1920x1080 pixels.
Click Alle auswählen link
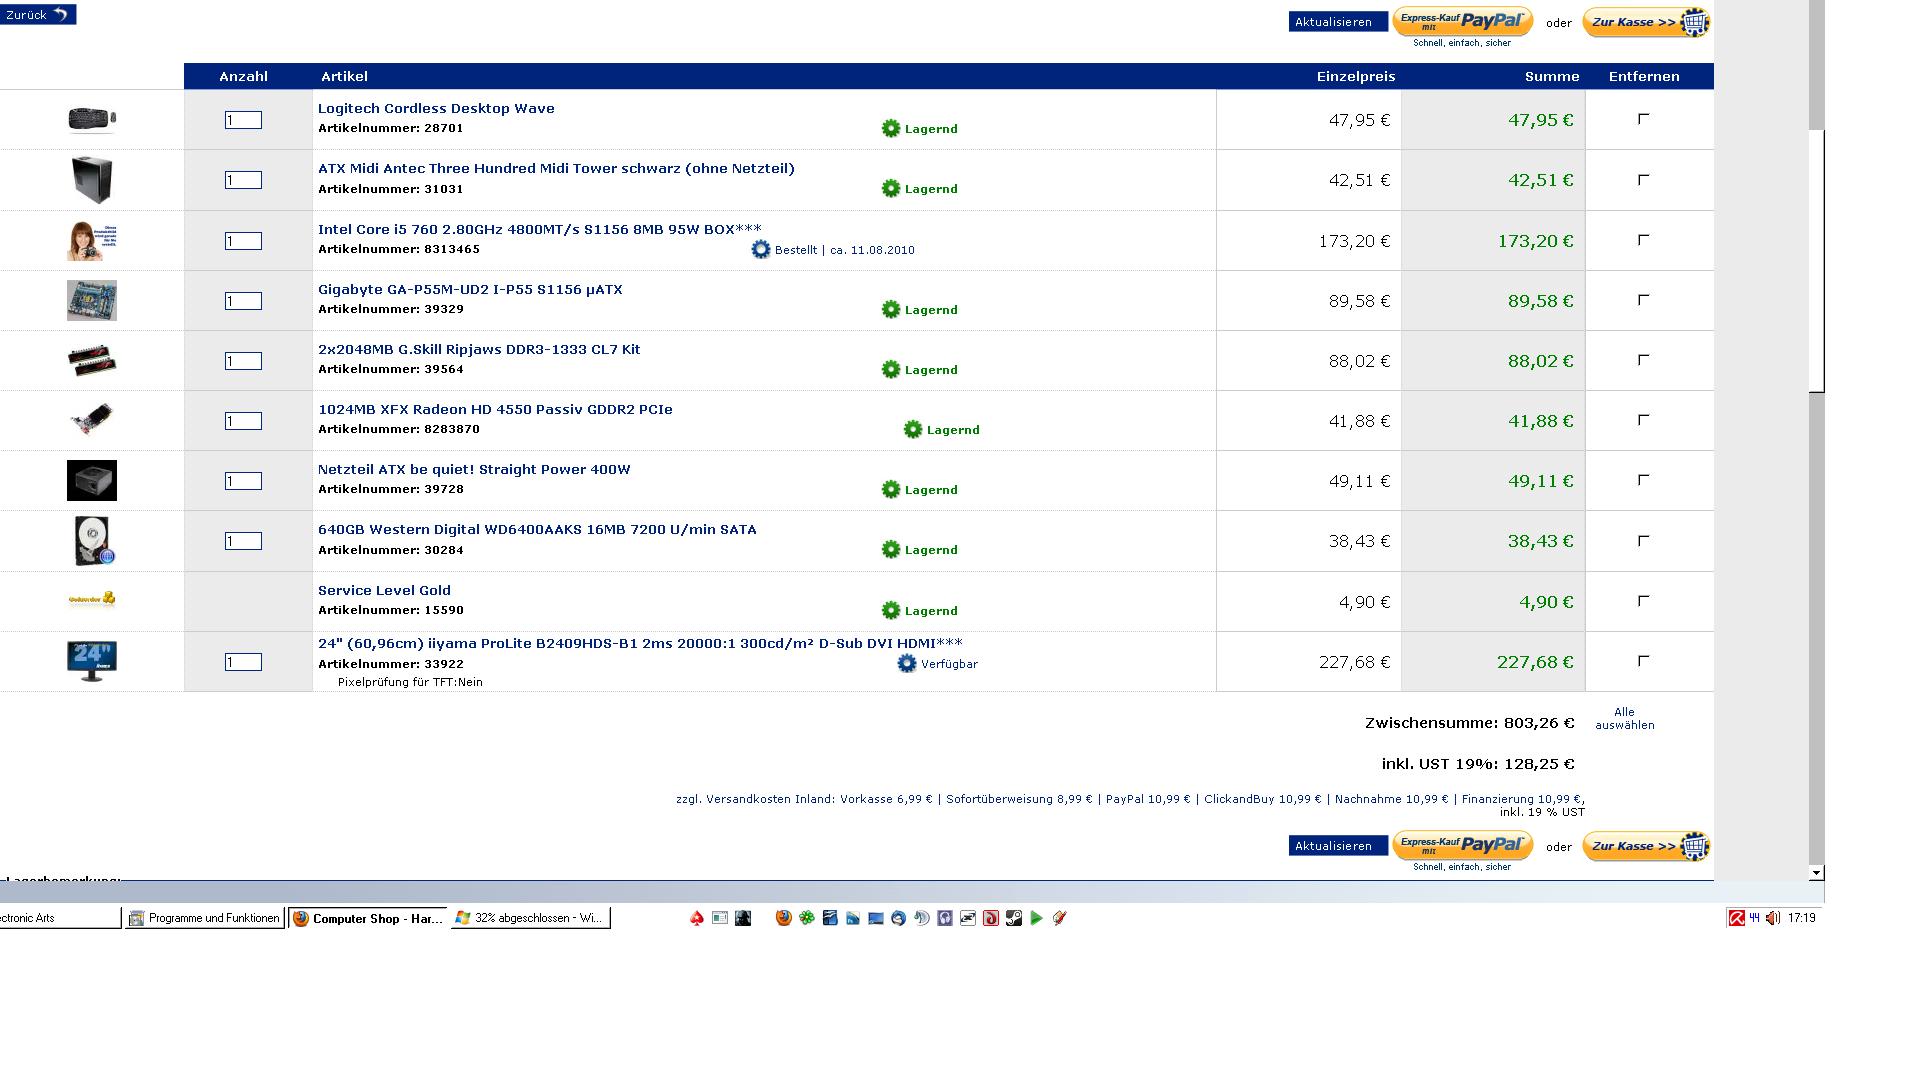pos(1625,719)
